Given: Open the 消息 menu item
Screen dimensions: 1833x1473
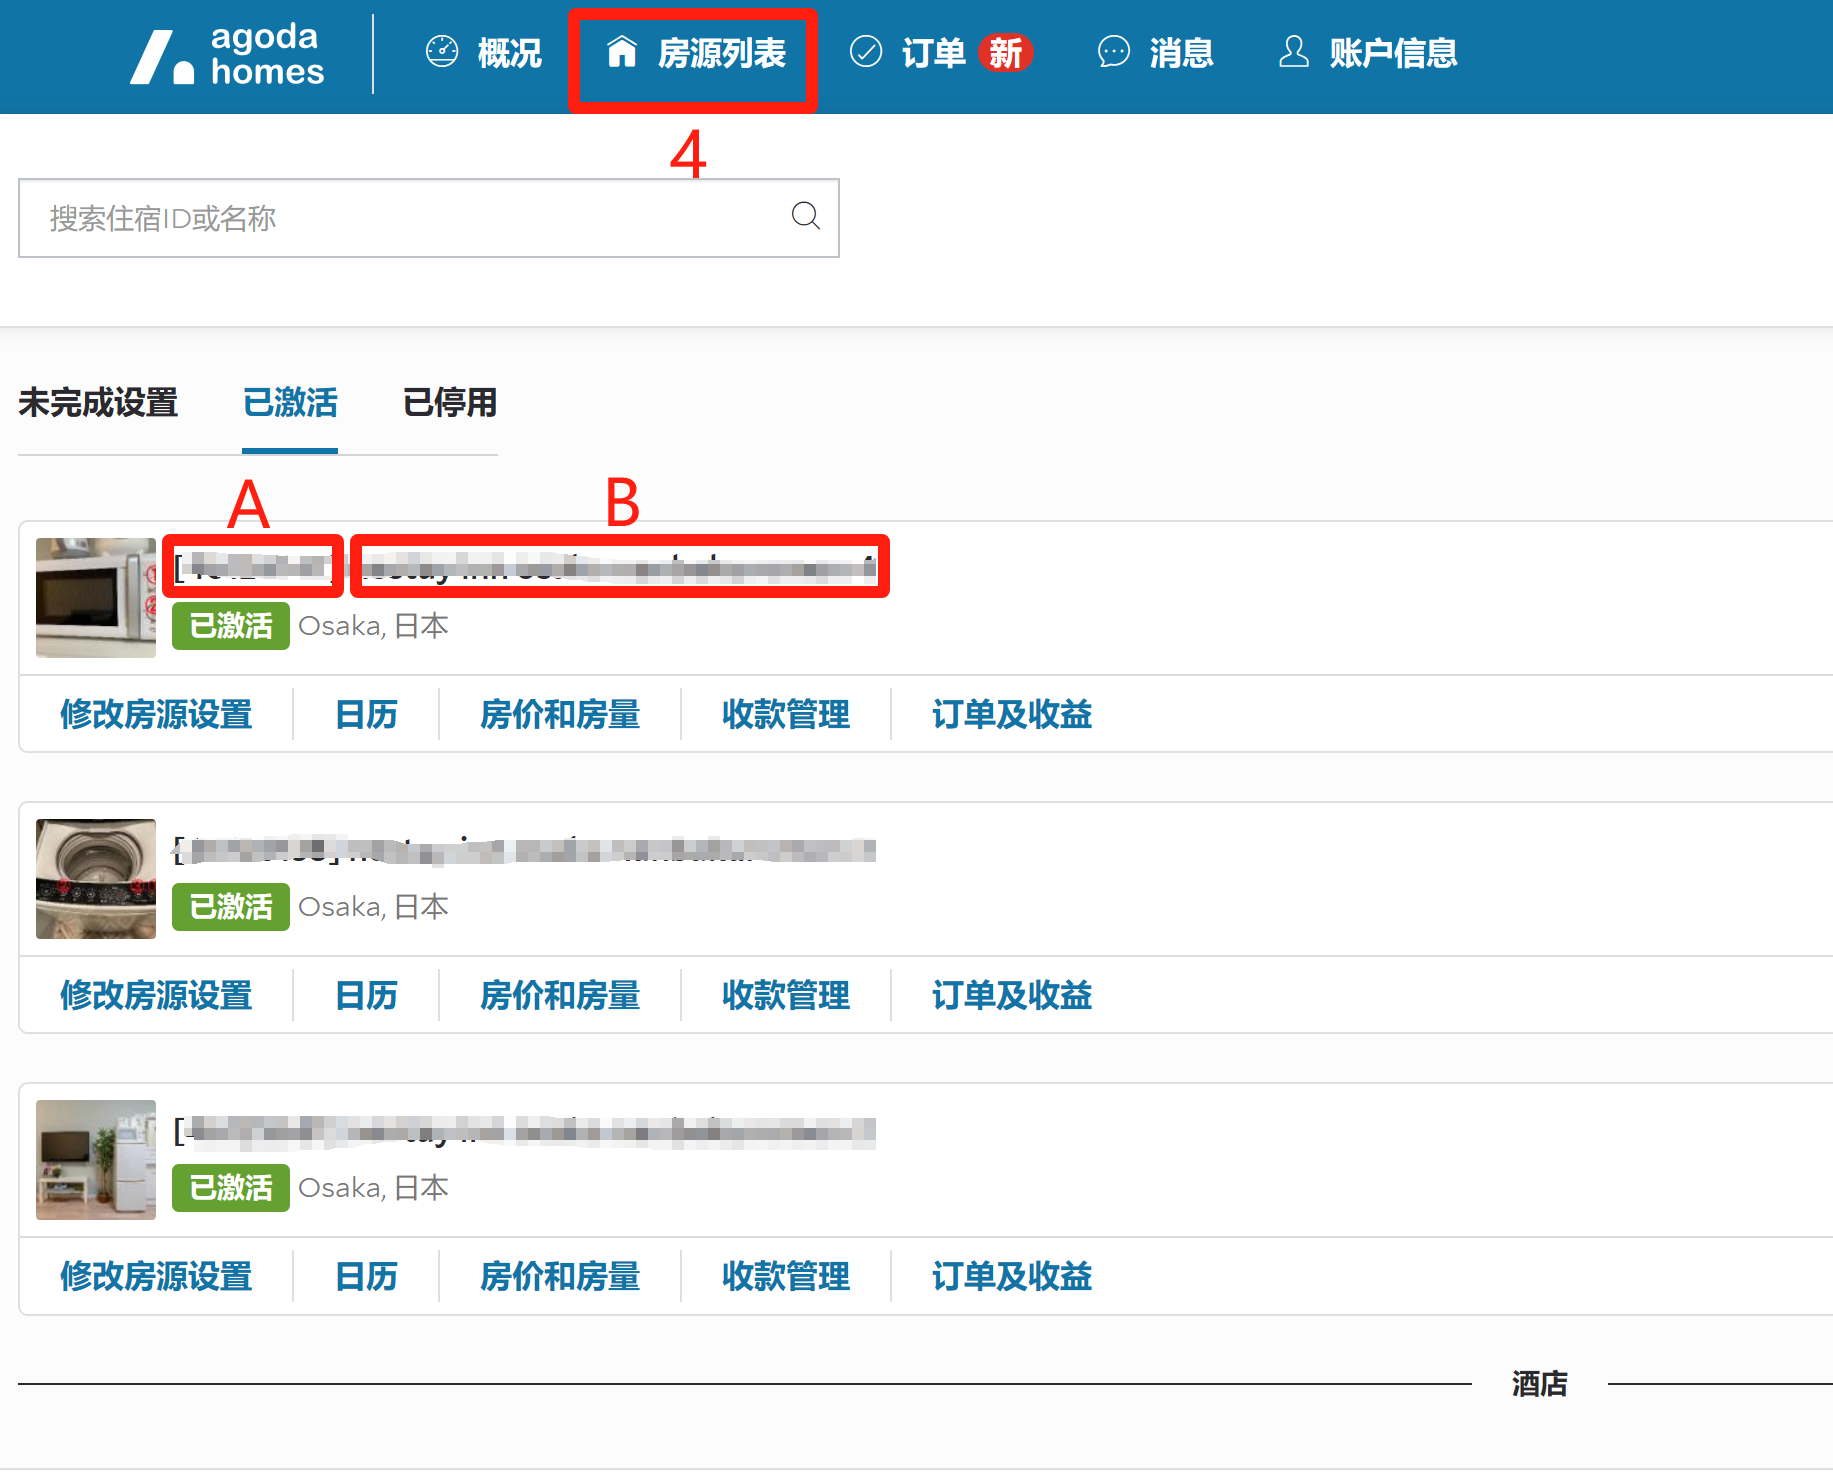Looking at the screenshot, I should tap(1182, 52).
